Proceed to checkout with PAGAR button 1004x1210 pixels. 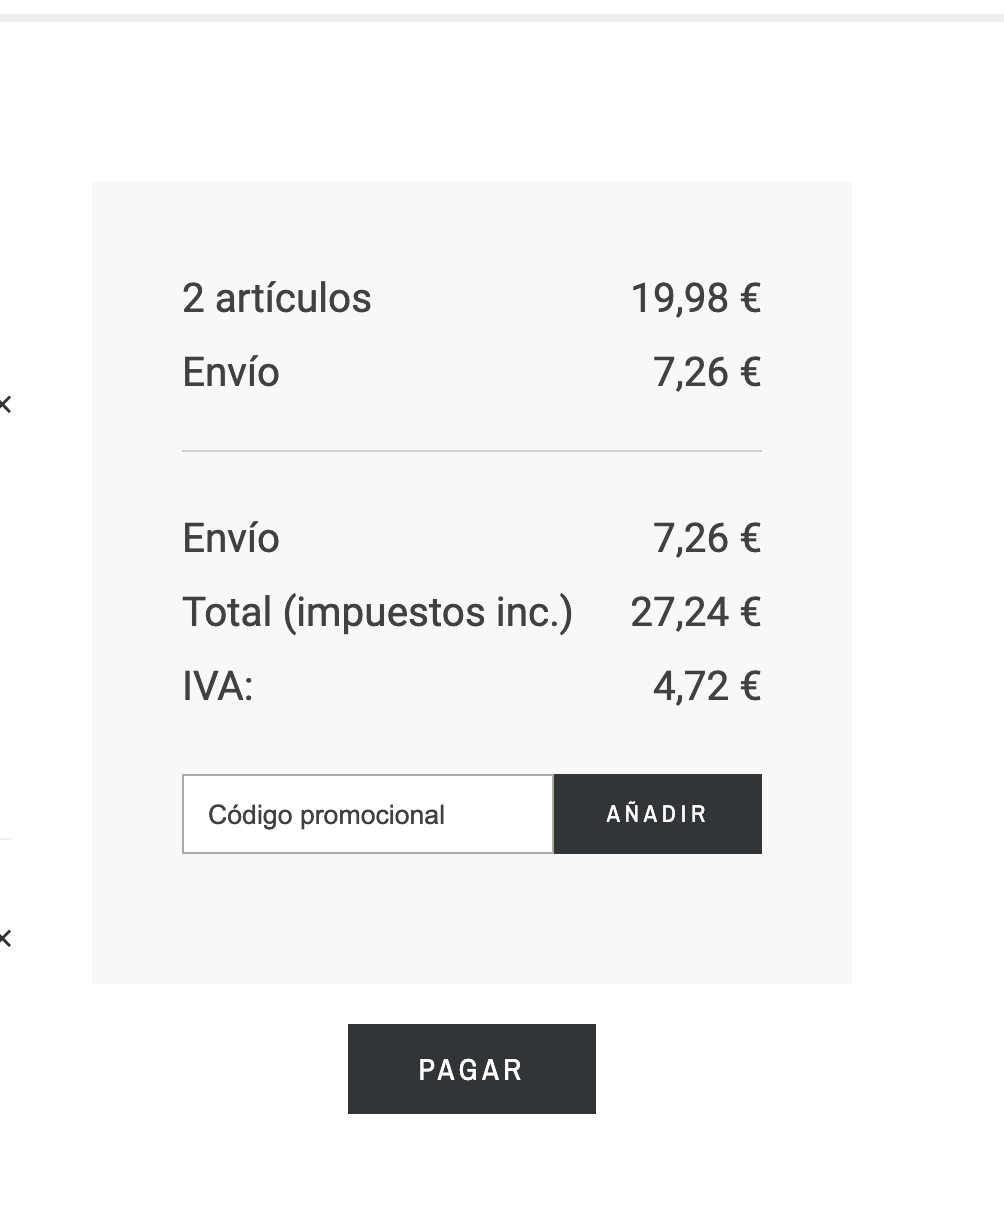471,1069
